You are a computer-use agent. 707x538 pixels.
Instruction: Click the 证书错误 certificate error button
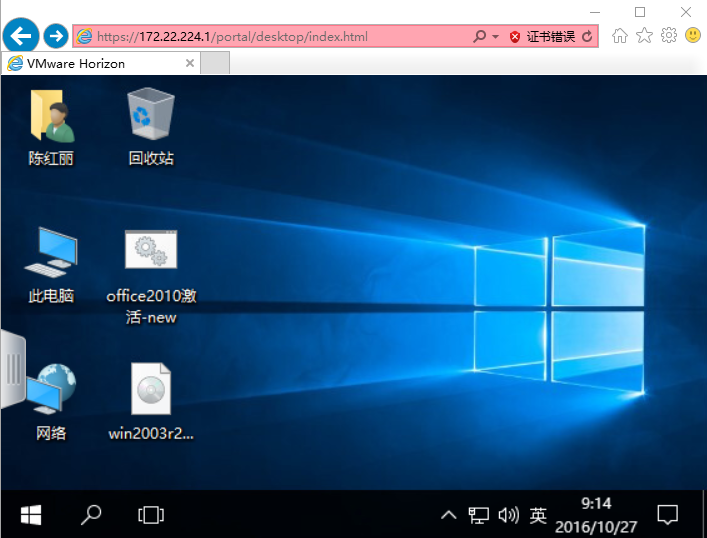pos(543,37)
